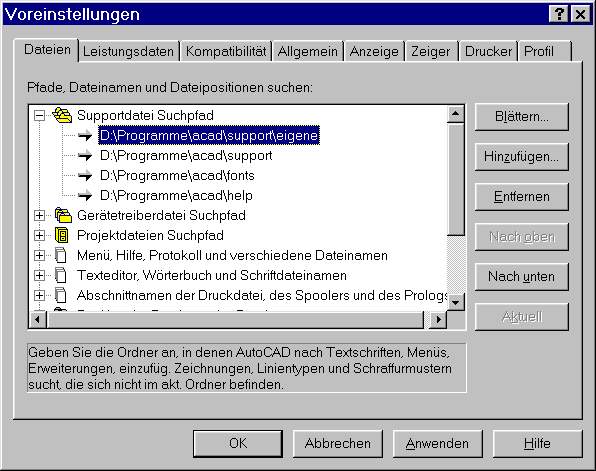
Task: Click the arrow icon beside D:\Programme\acad\fonts
Action: (x=85, y=176)
